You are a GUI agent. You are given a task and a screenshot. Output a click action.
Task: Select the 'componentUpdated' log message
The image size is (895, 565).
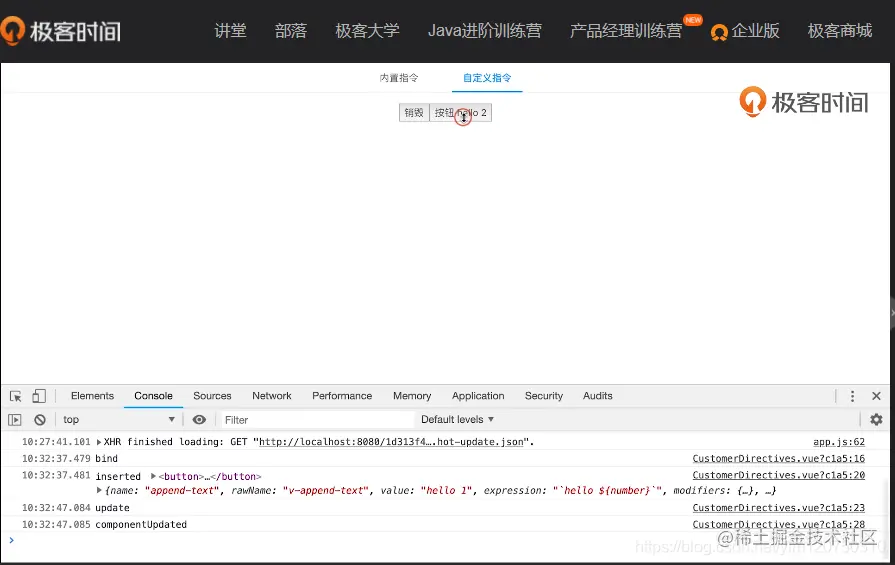tap(141, 524)
